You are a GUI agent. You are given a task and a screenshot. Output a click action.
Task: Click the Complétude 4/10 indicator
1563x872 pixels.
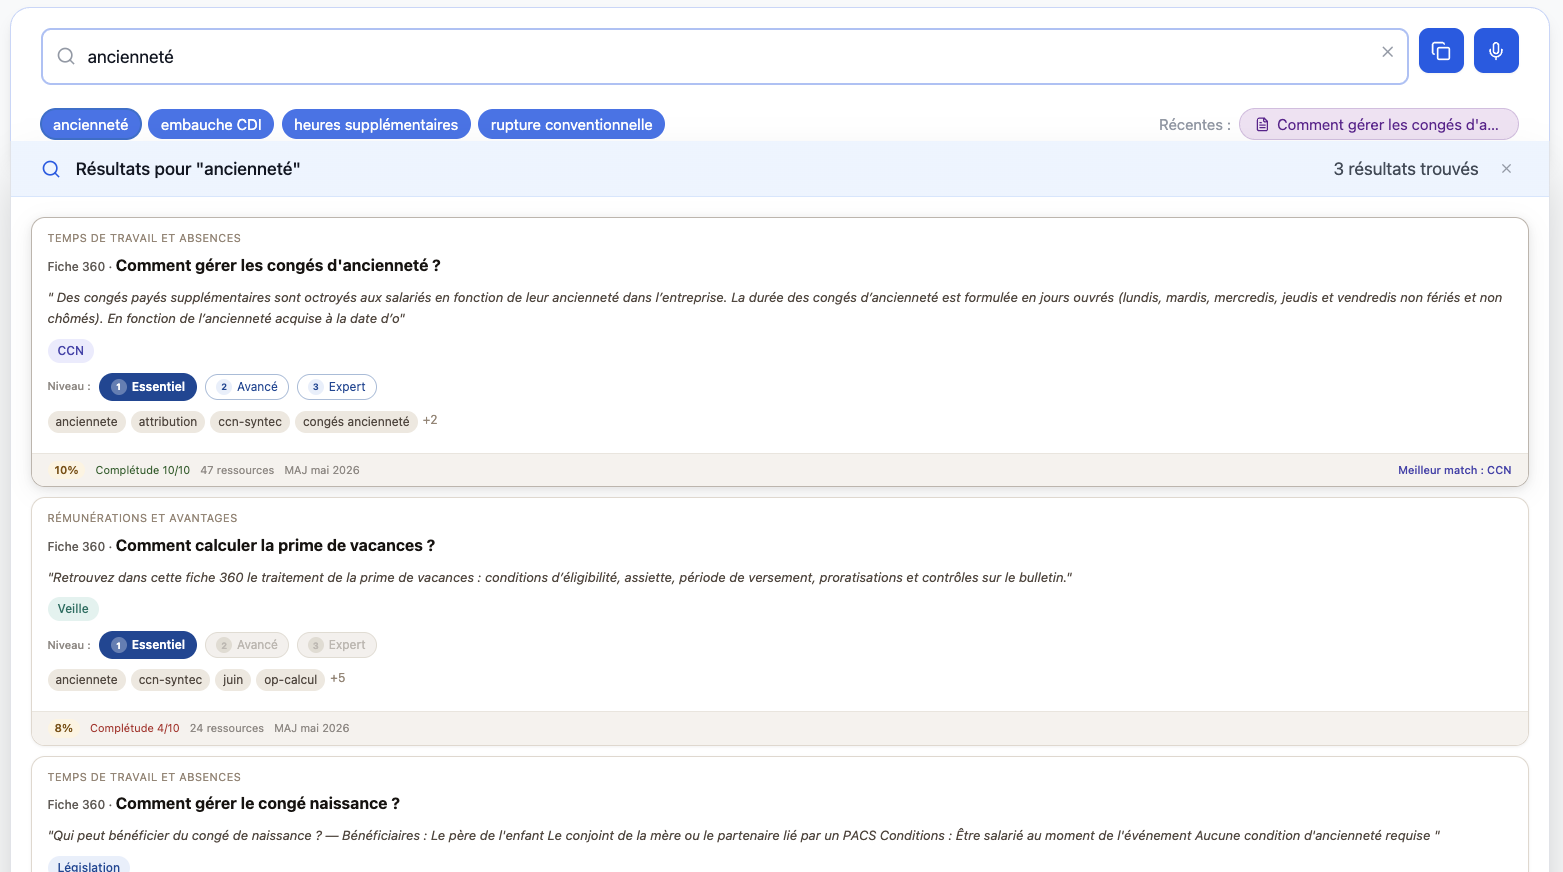[135, 728]
